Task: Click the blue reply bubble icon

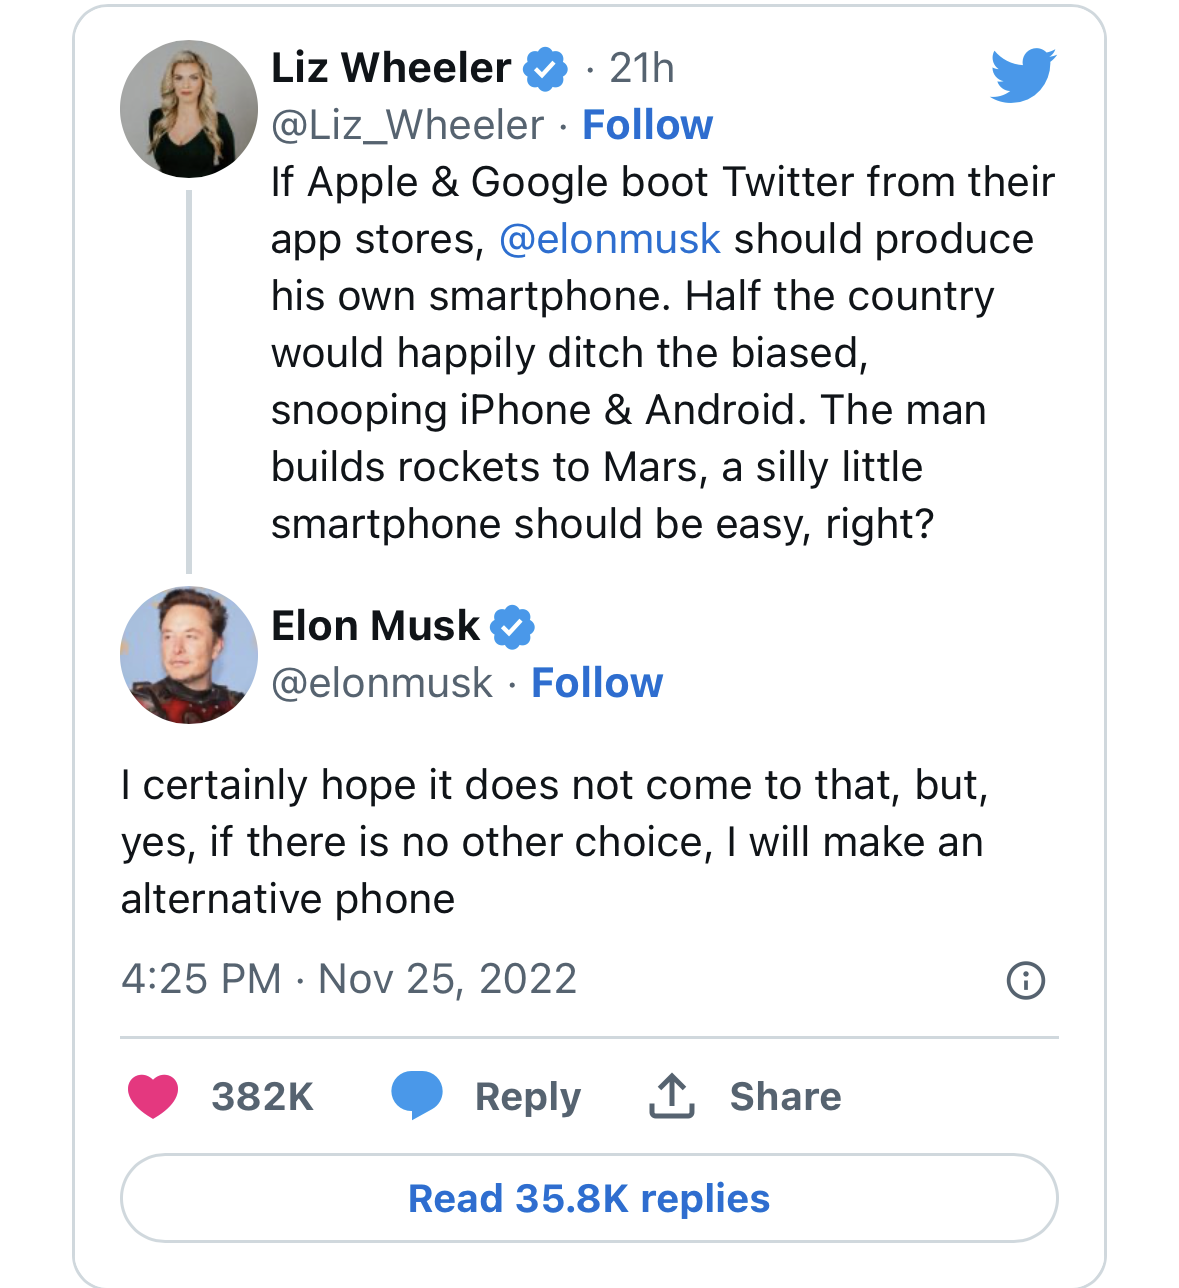Action: [x=416, y=1095]
